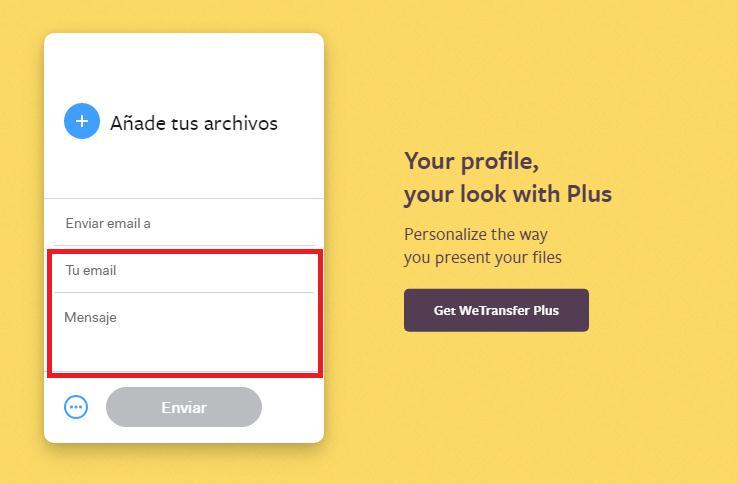Click the blue plus add-files icon
Image resolution: width=737 pixels, height=484 pixels.
pos(82,121)
